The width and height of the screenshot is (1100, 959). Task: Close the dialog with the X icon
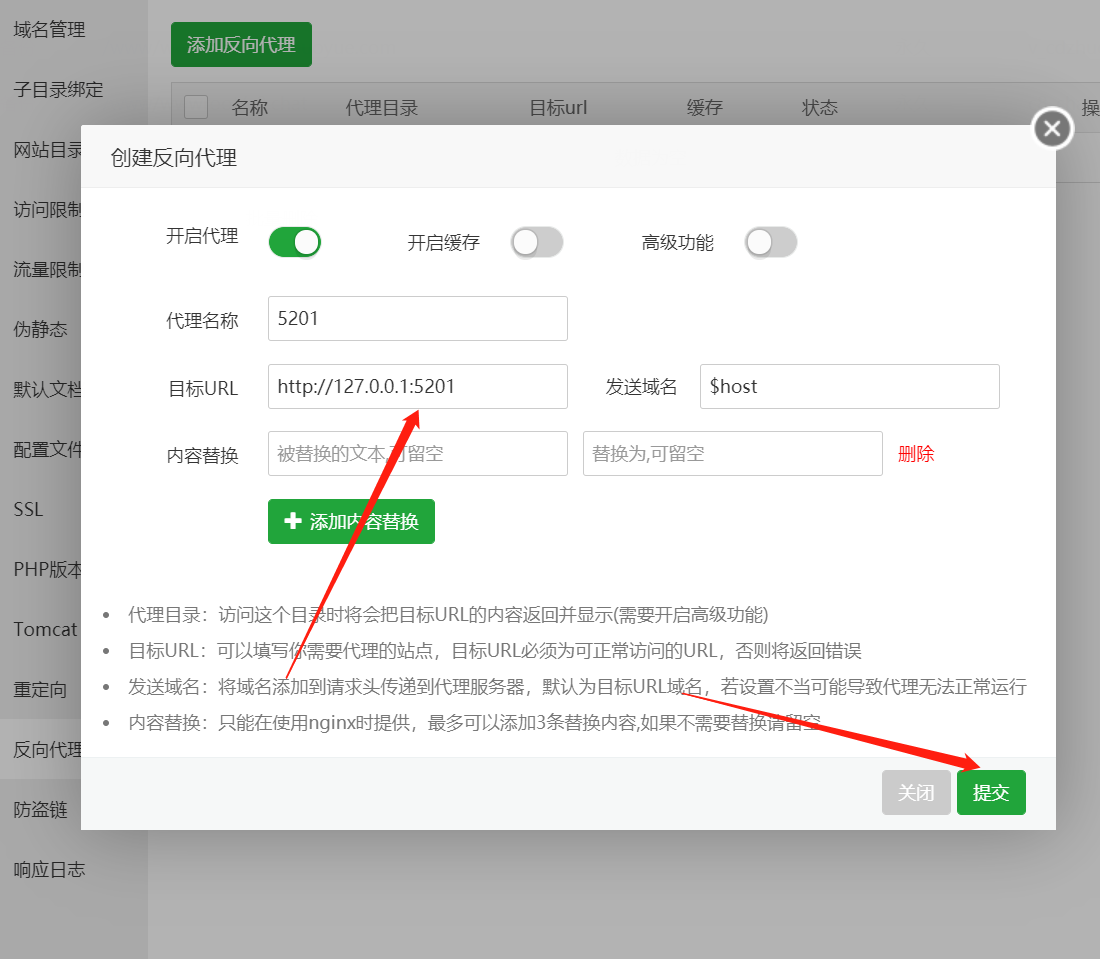click(1052, 128)
